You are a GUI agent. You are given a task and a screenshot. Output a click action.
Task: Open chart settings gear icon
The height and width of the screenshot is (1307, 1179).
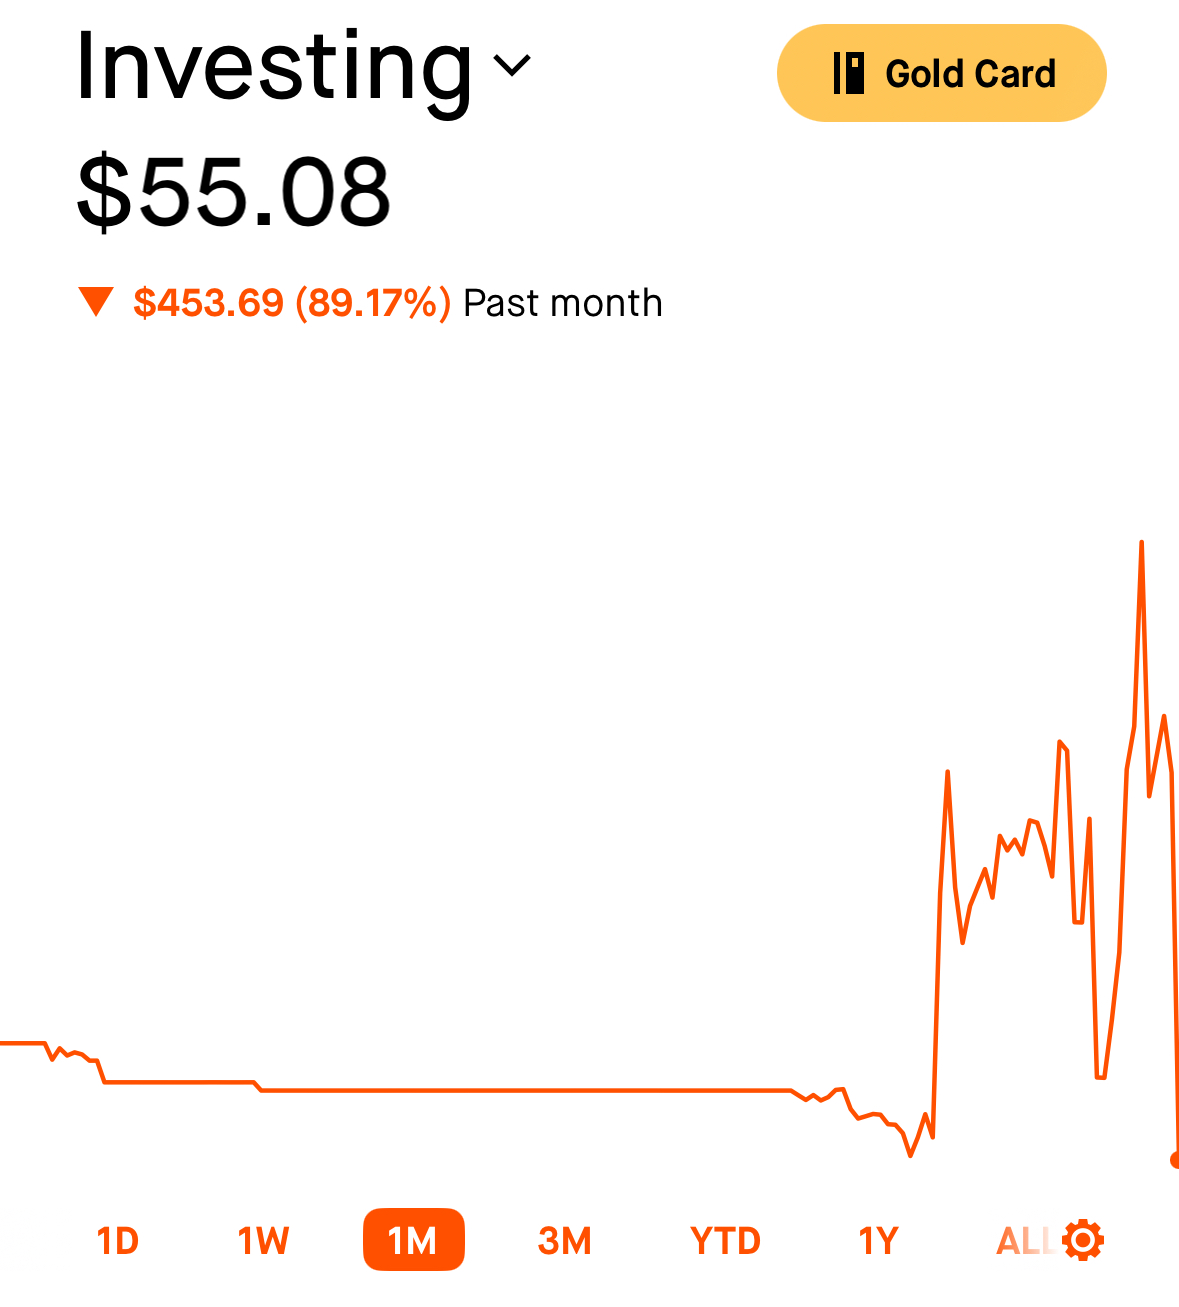(x=1083, y=1240)
